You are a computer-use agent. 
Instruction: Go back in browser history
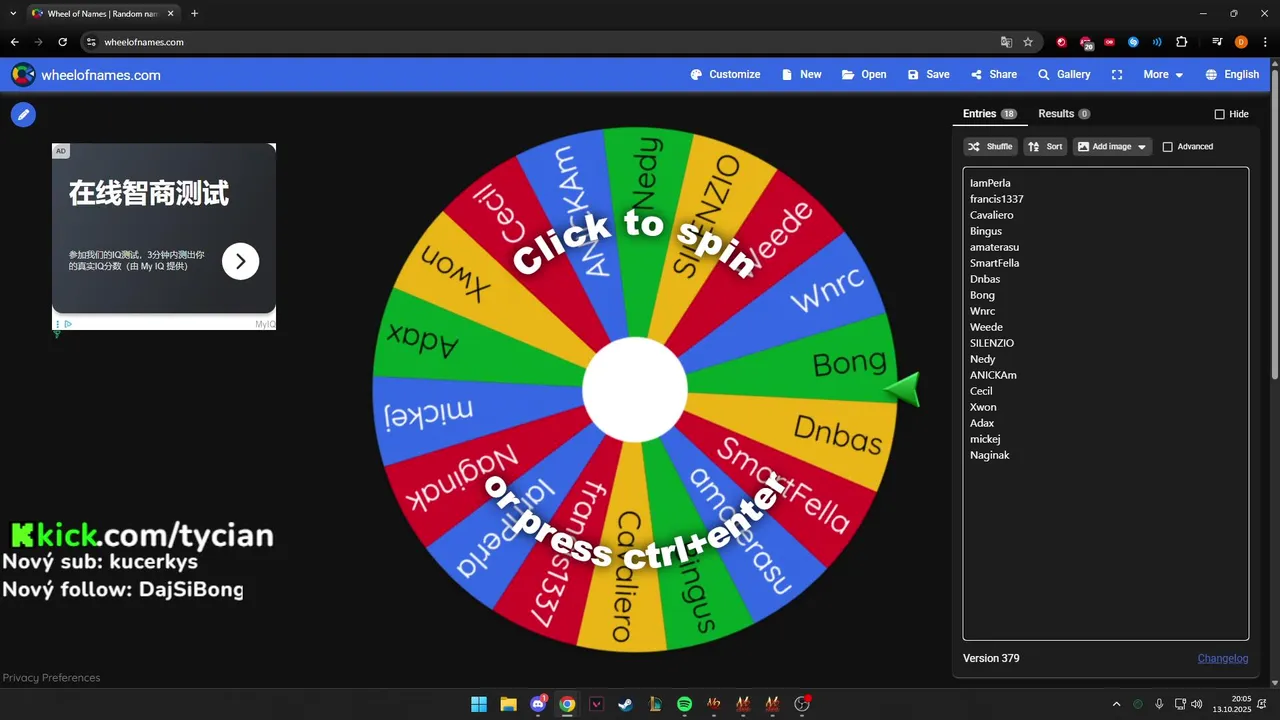(14, 42)
